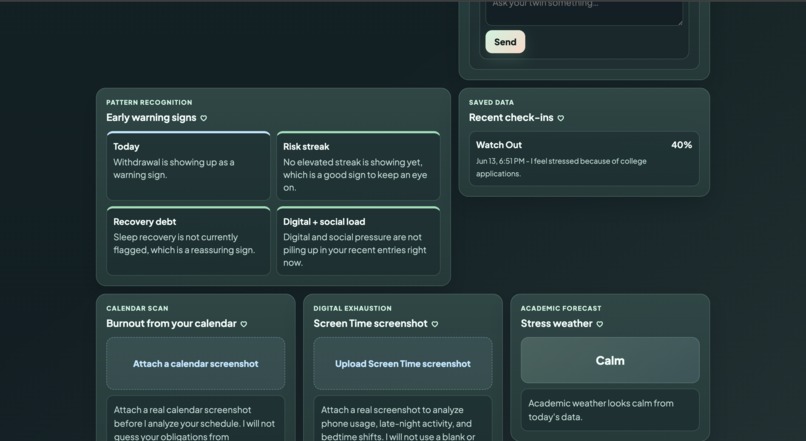
Task: Attach a calendar screenshot
Action: point(196,363)
